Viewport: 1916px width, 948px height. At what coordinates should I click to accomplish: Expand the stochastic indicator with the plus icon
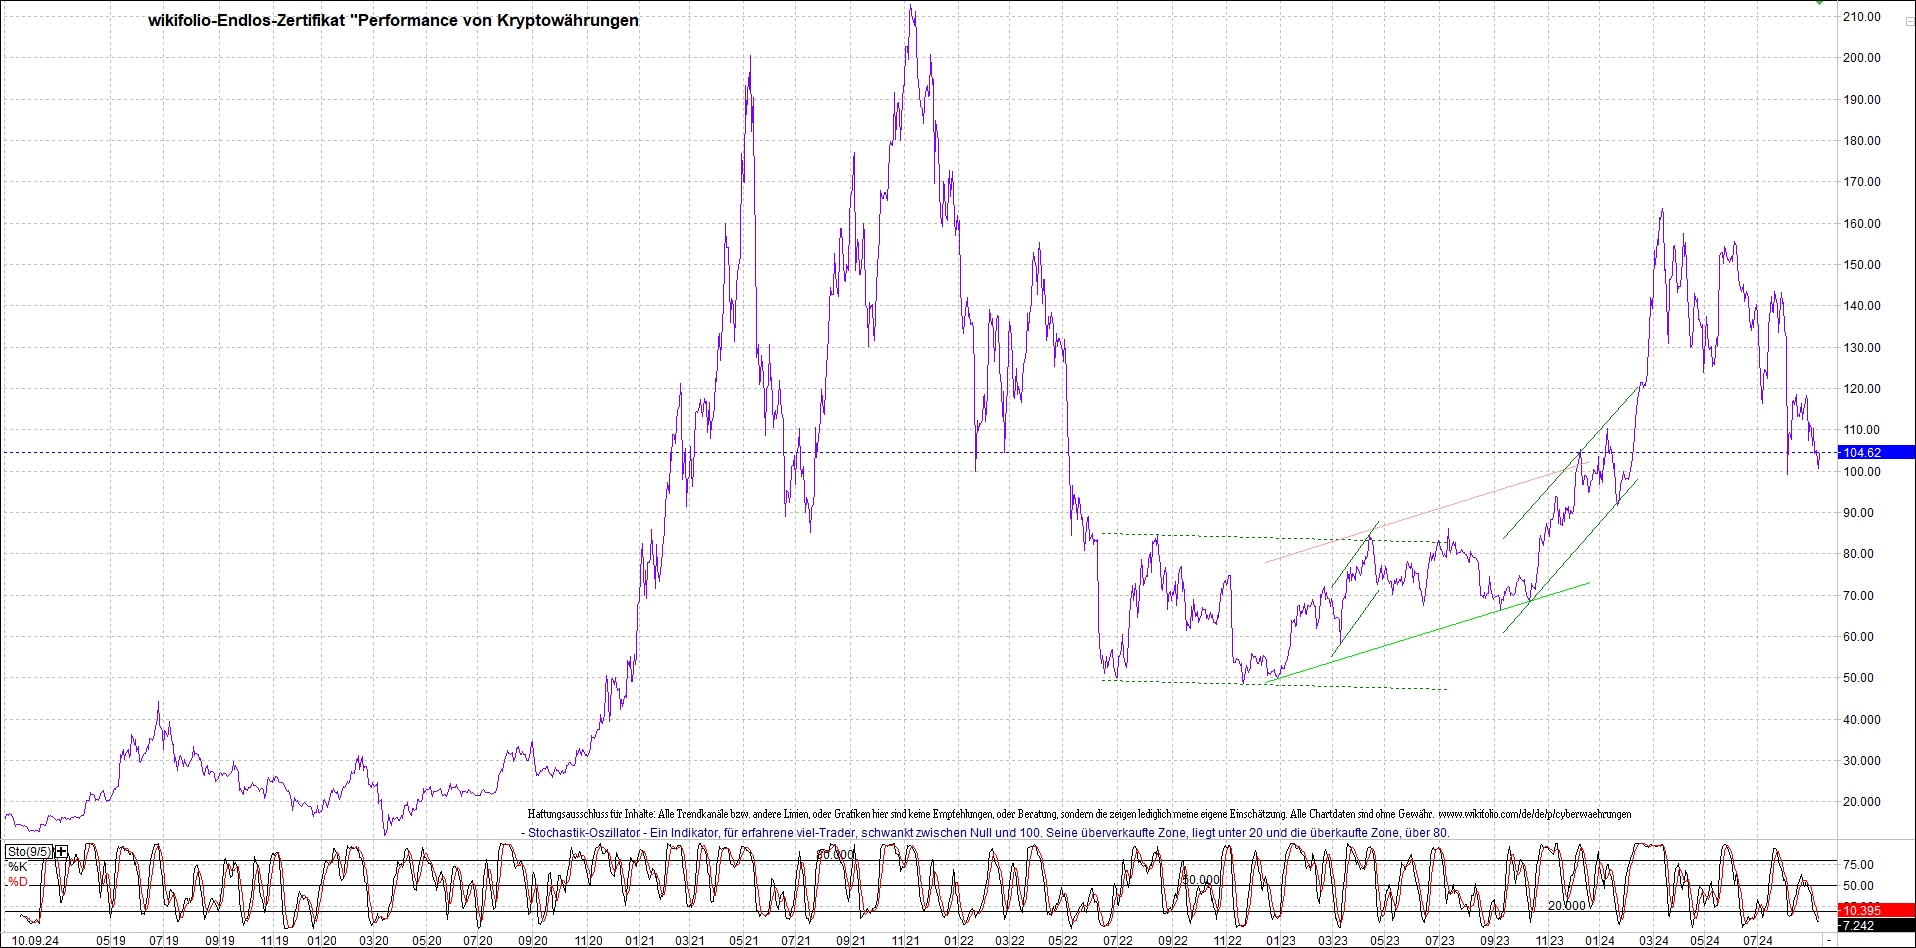pyautogui.click(x=62, y=852)
